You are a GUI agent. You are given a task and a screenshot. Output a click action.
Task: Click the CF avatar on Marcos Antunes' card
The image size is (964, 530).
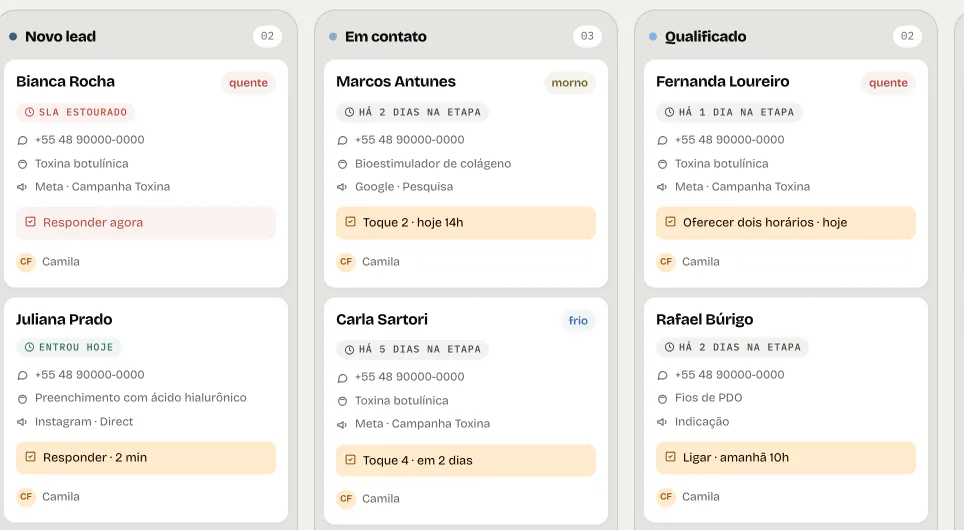coord(346,261)
